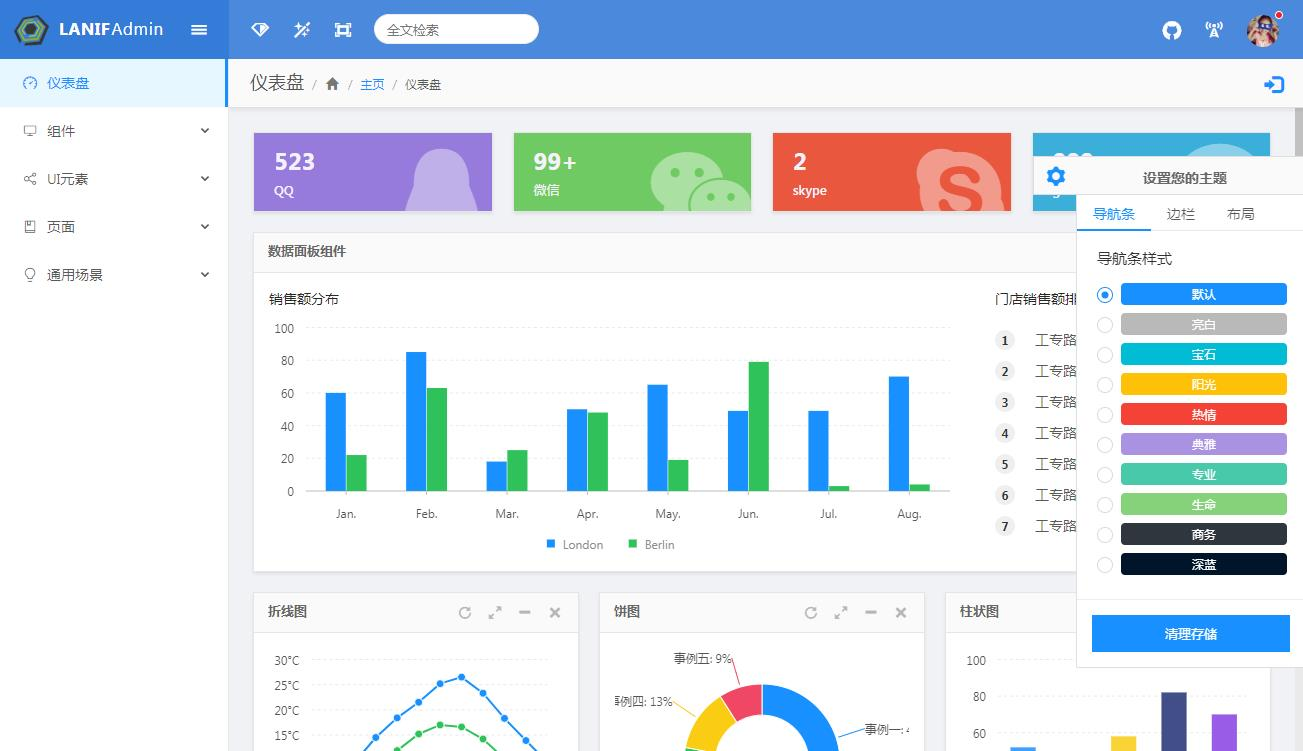Click the LANIF Admin logo icon
This screenshot has height=751, width=1303.
31,30
